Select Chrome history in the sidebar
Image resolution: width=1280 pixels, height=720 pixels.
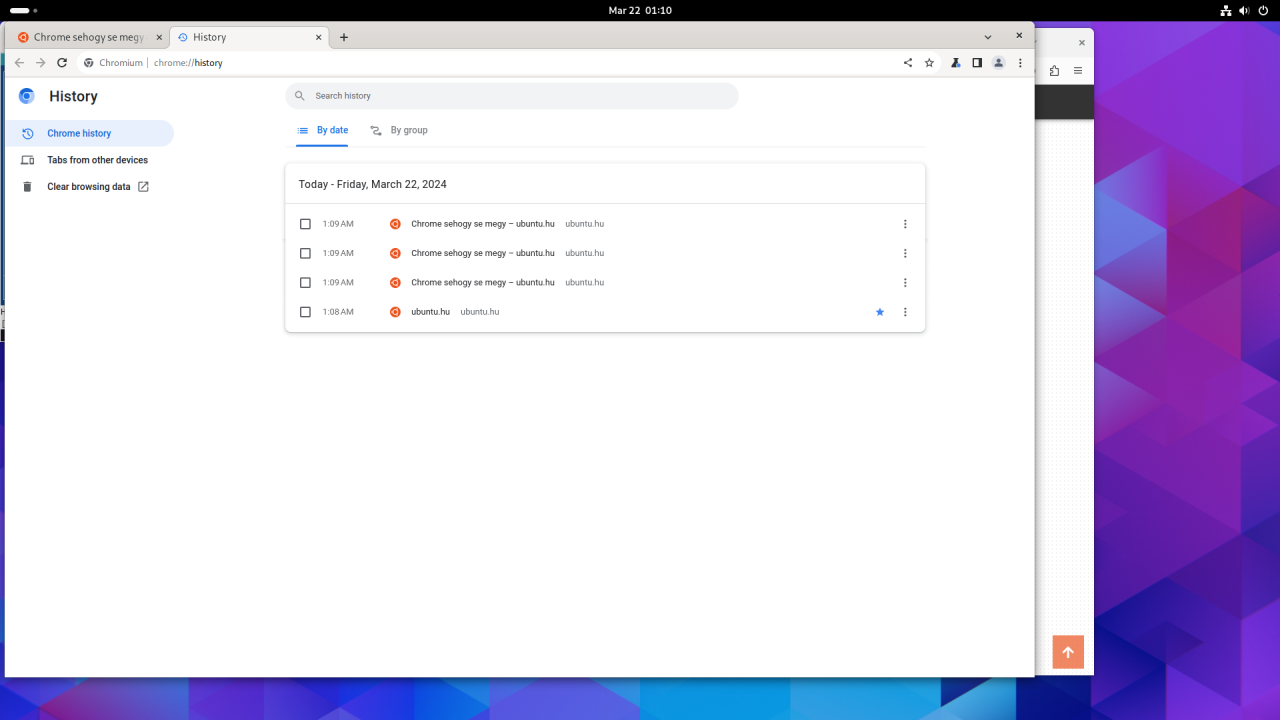click(x=89, y=133)
